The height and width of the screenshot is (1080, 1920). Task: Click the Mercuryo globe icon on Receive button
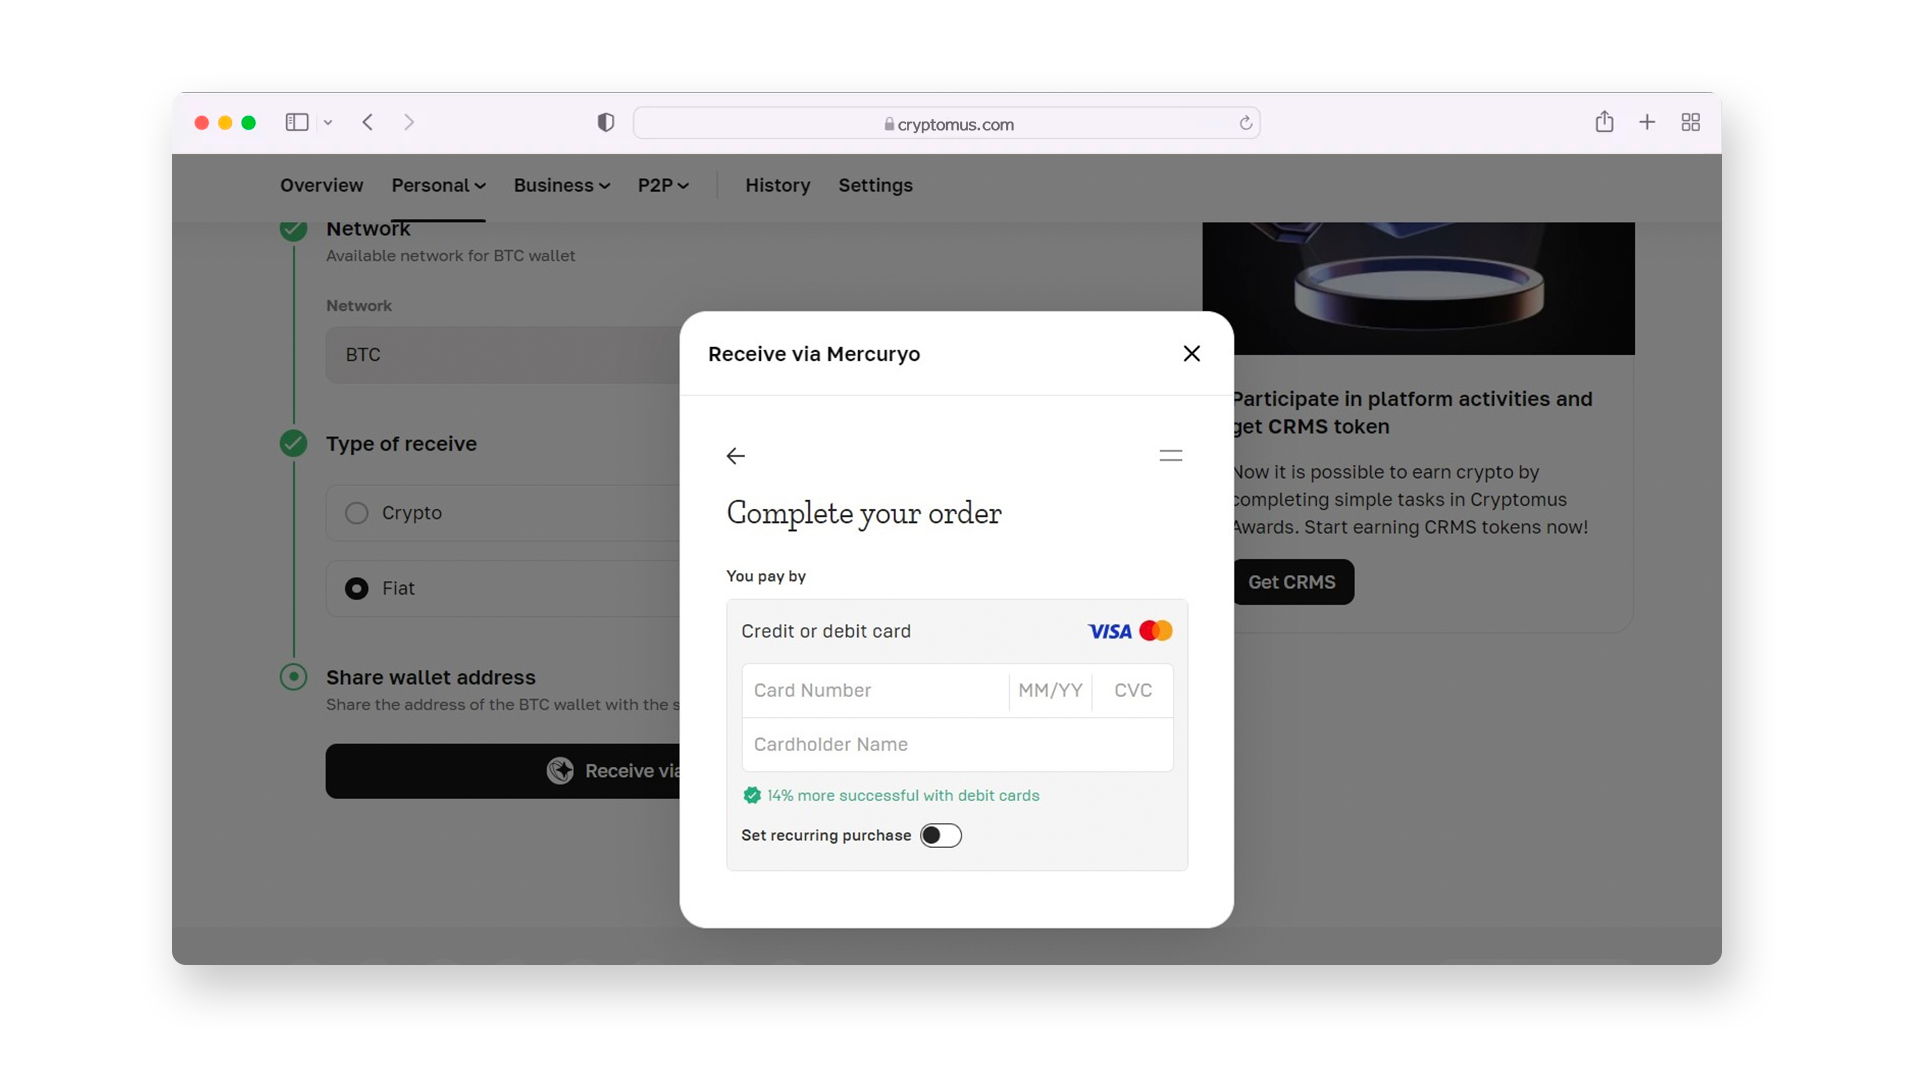point(560,771)
